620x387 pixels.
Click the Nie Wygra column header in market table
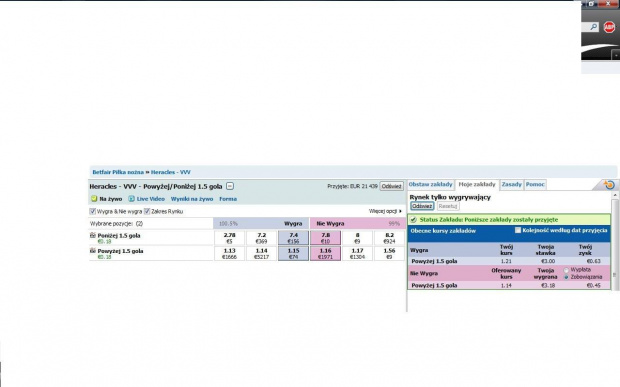(330, 224)
